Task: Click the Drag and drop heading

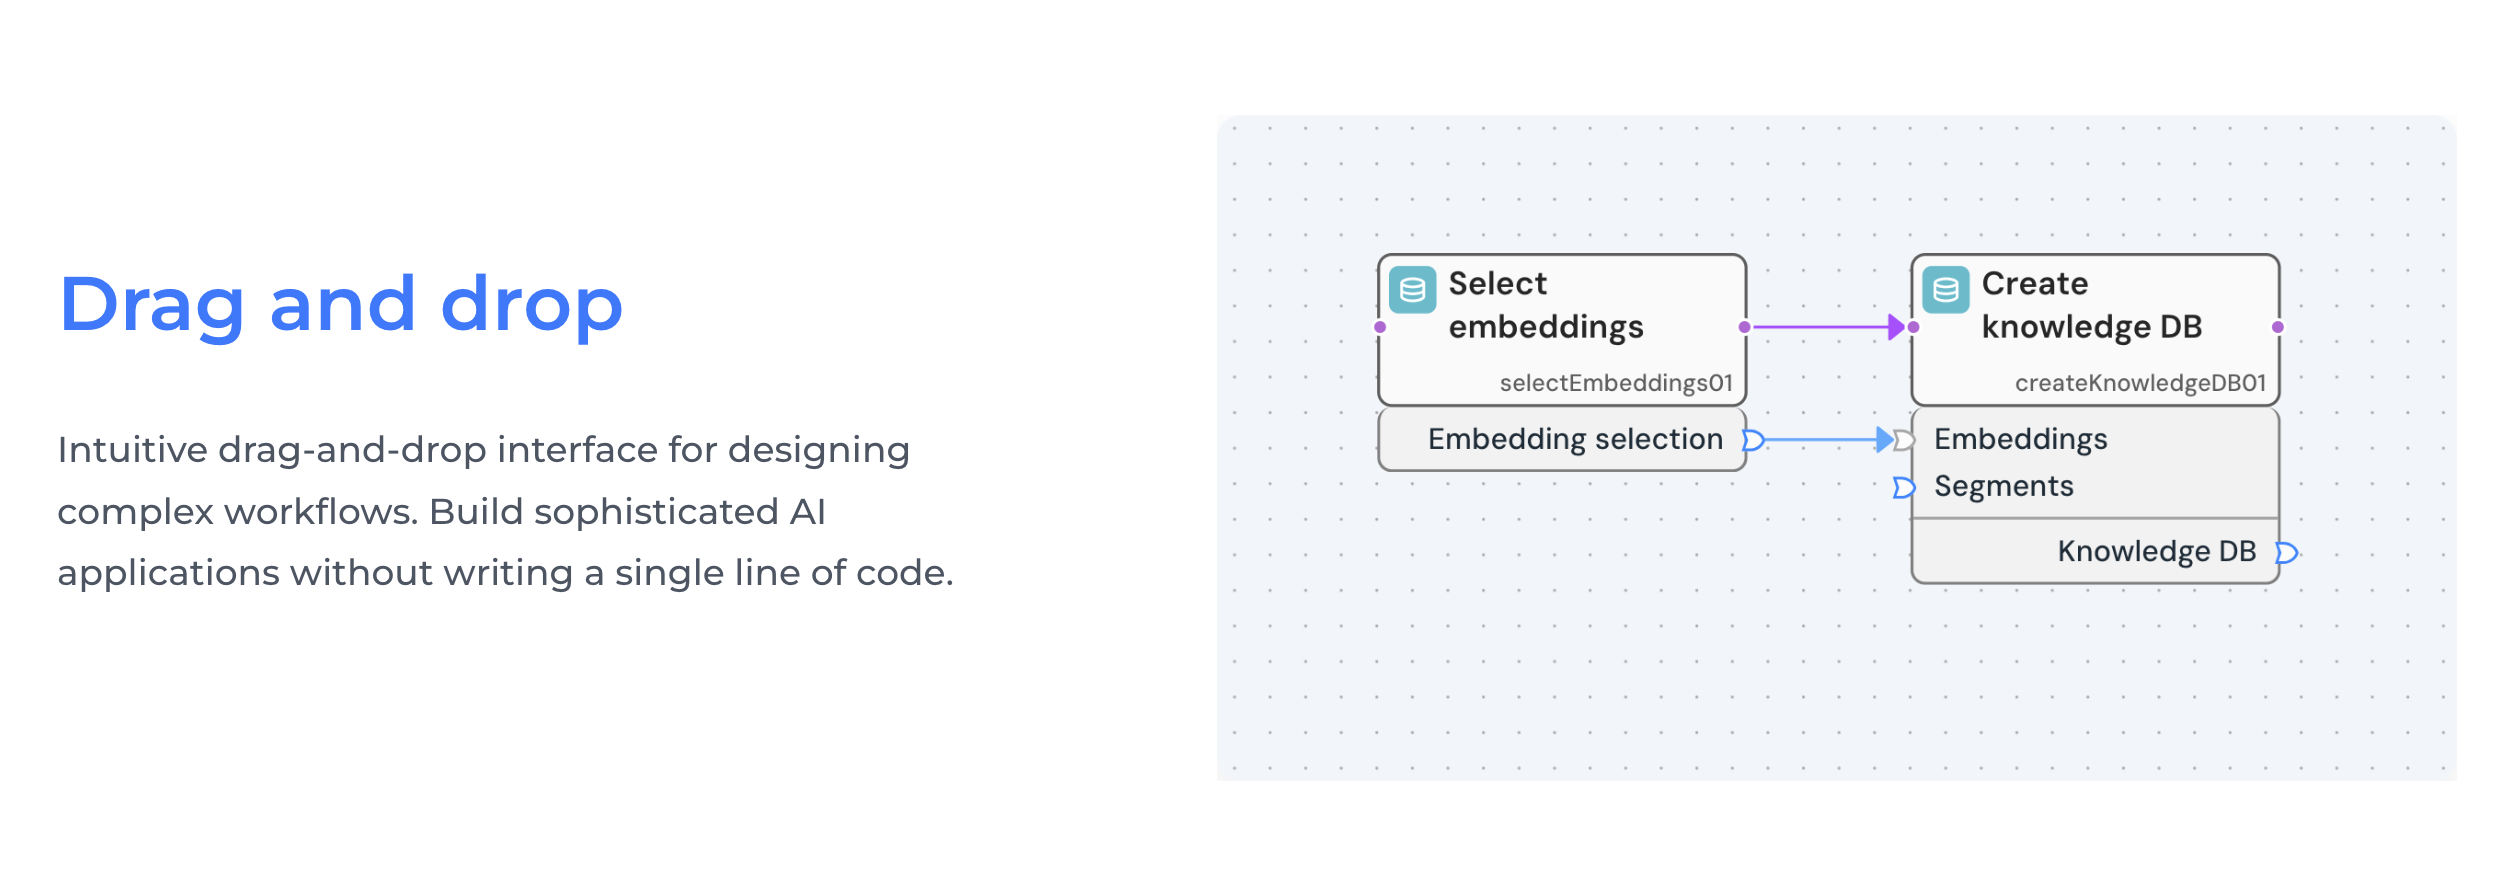Action: point(341,305)
